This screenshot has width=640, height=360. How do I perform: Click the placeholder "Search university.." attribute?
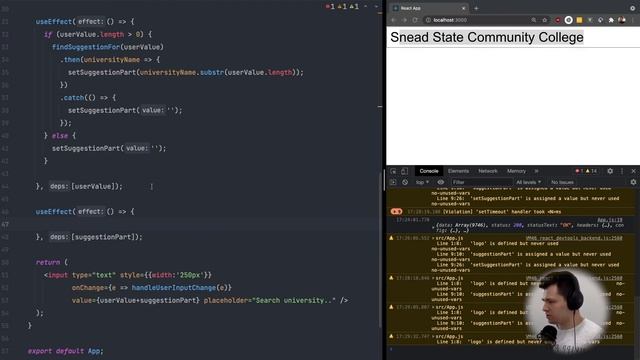269,300
